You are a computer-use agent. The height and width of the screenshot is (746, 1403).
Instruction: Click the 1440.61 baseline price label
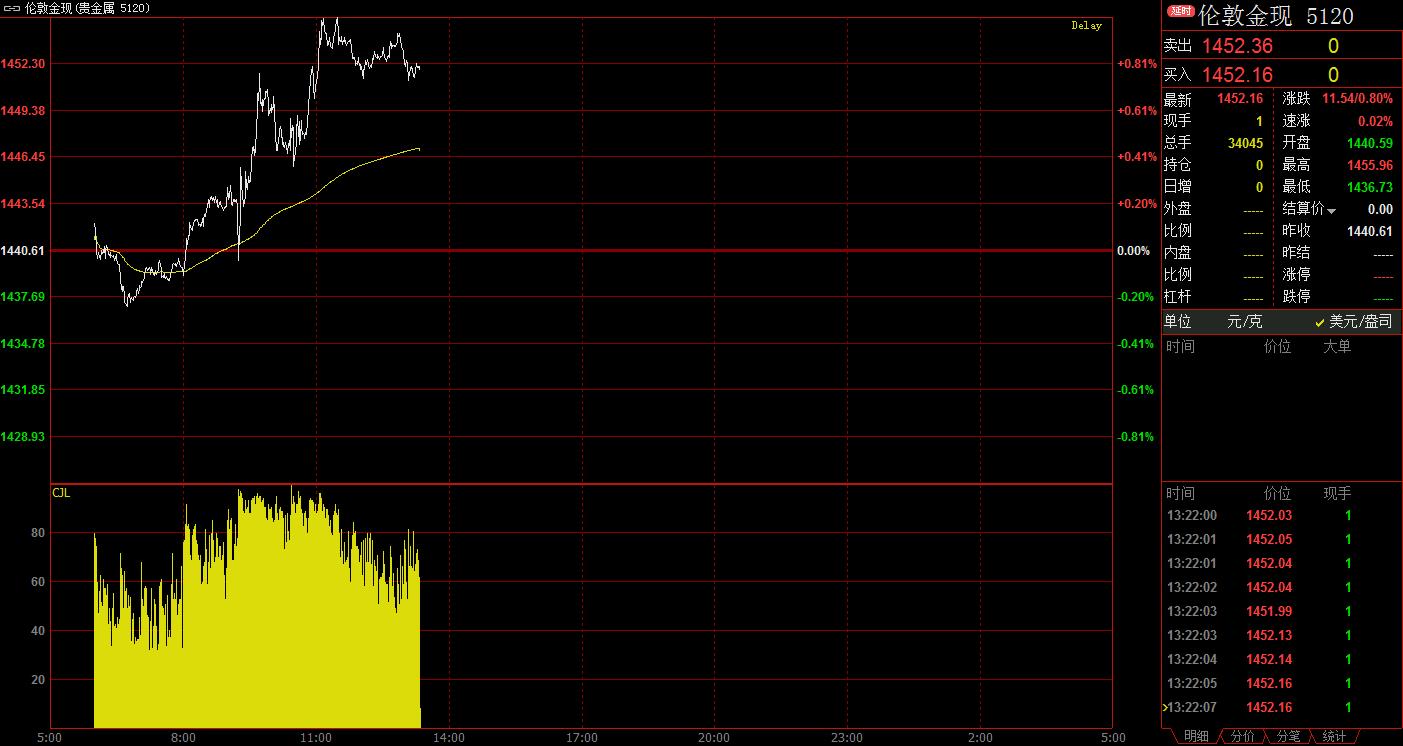click(x=22, y=250)
